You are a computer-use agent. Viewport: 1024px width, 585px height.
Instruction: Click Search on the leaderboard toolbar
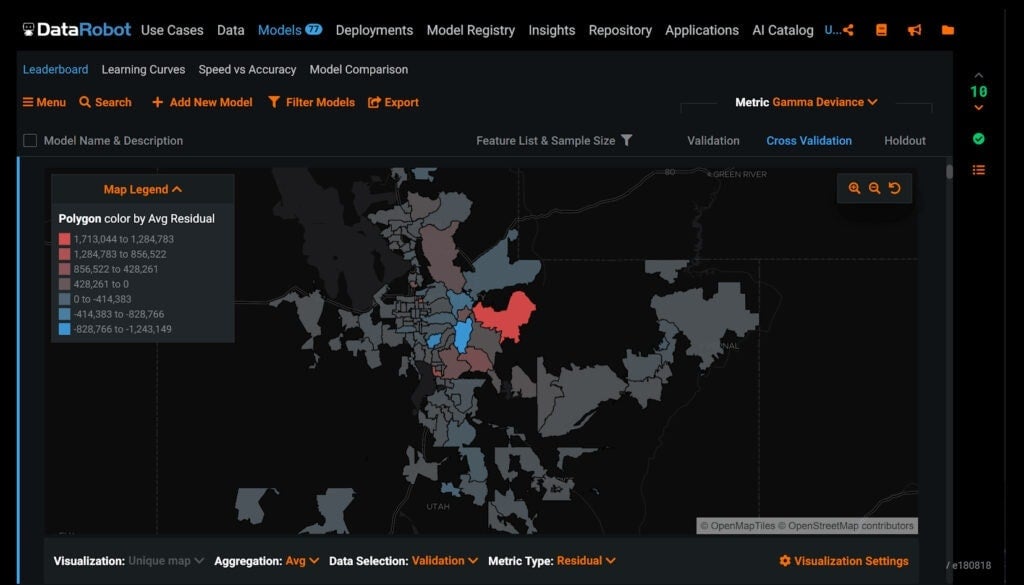pos(105,103)
